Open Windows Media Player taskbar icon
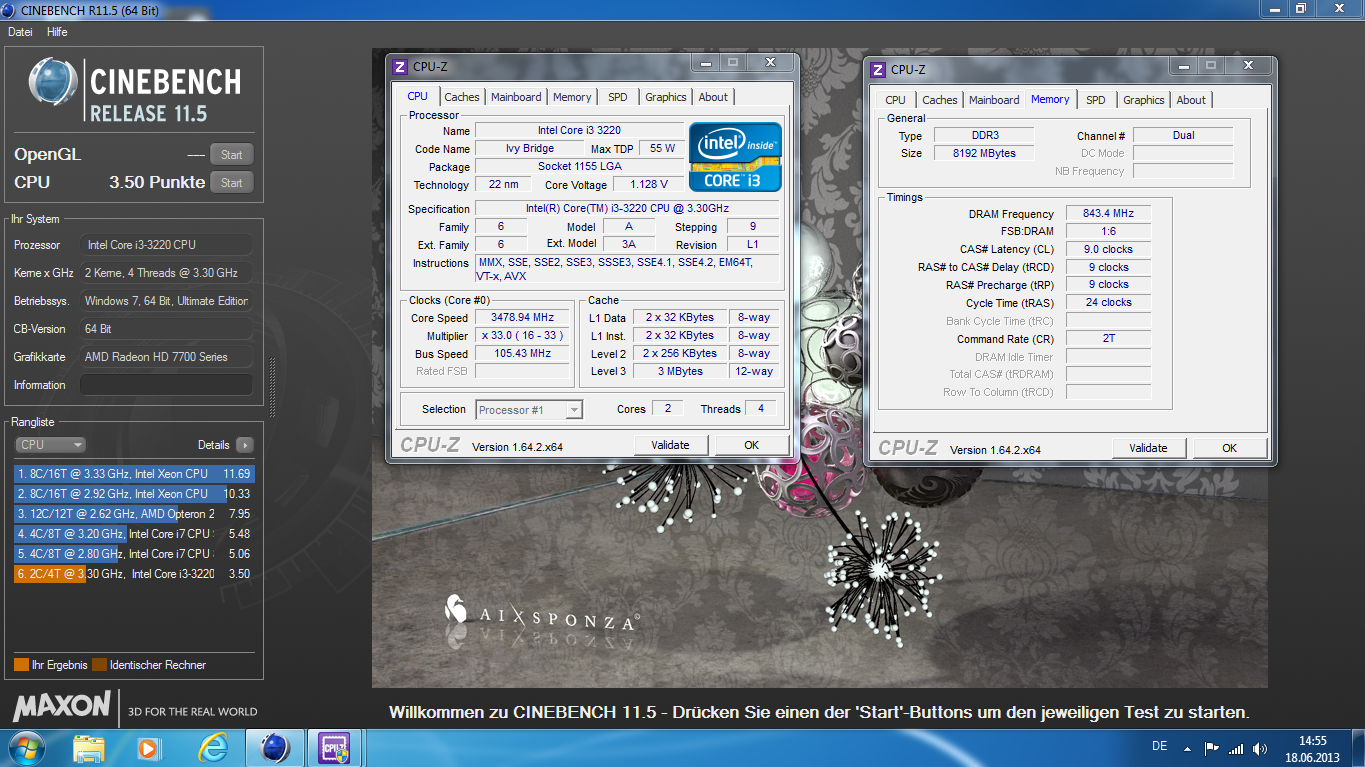The width and height of the screenshot is (1365, 767). 148,748
